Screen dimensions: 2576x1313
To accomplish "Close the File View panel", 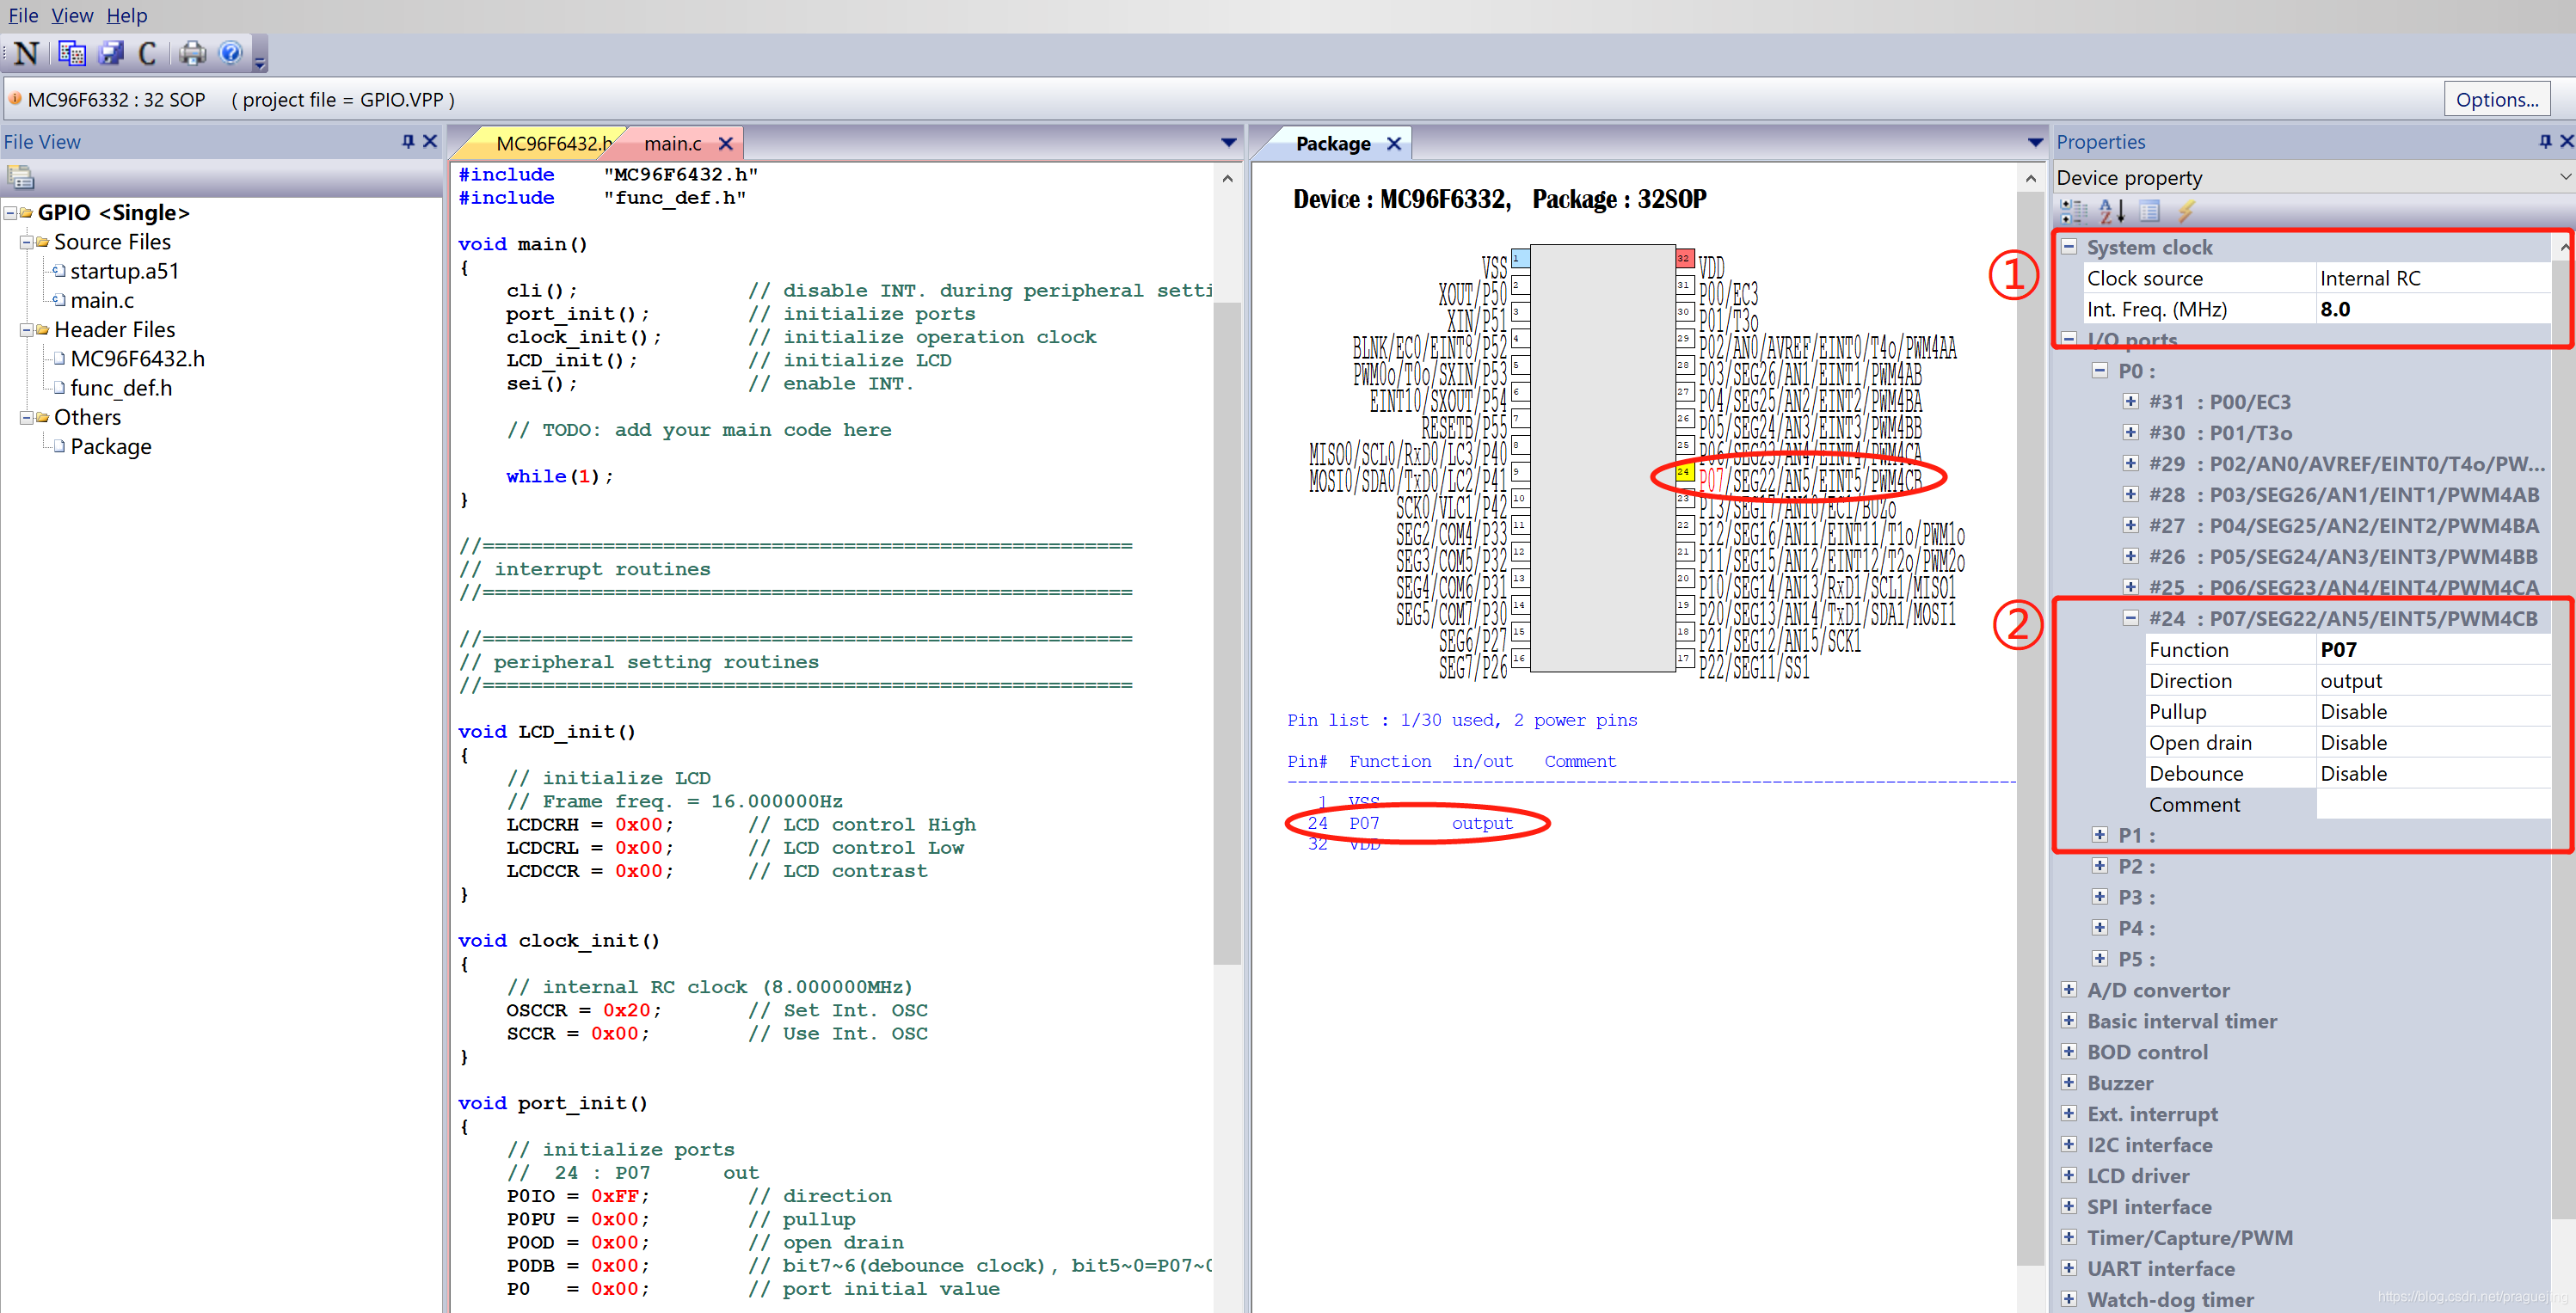I will click(430, 141).
